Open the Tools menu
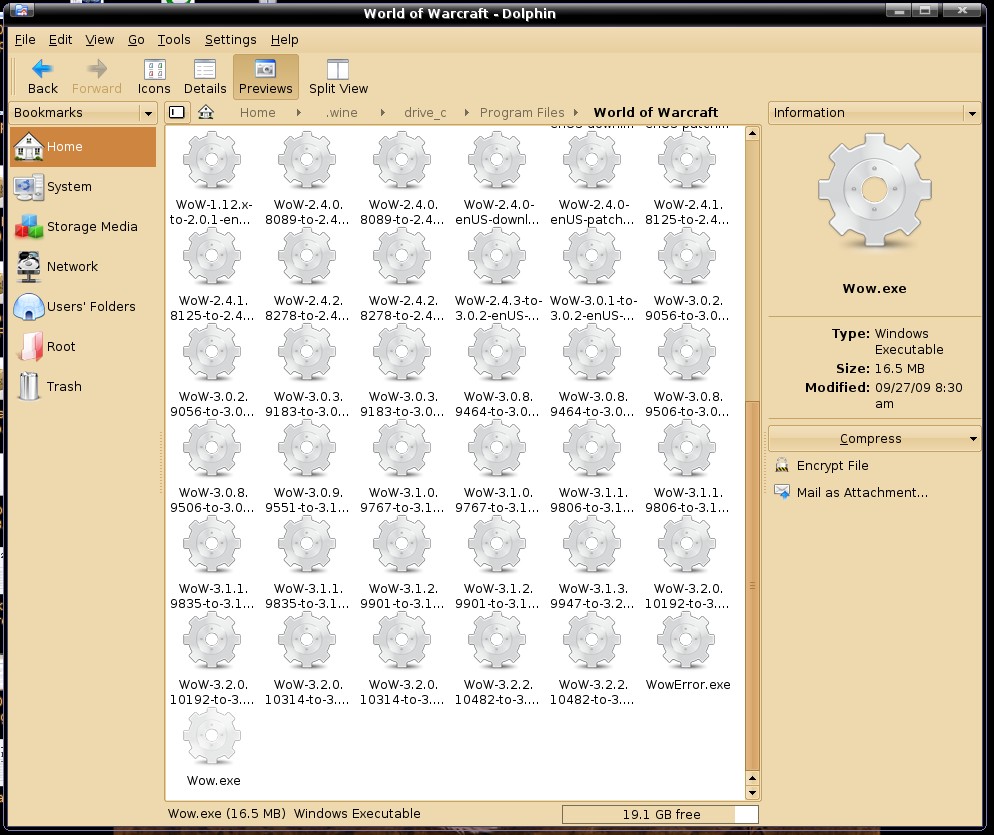Image resolution: width=994 pixels, height=835 pixels. coord(174,40)
